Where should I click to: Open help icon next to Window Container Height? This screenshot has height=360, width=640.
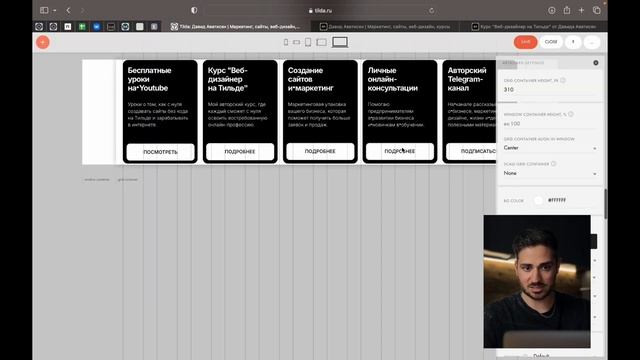[571, 114]
